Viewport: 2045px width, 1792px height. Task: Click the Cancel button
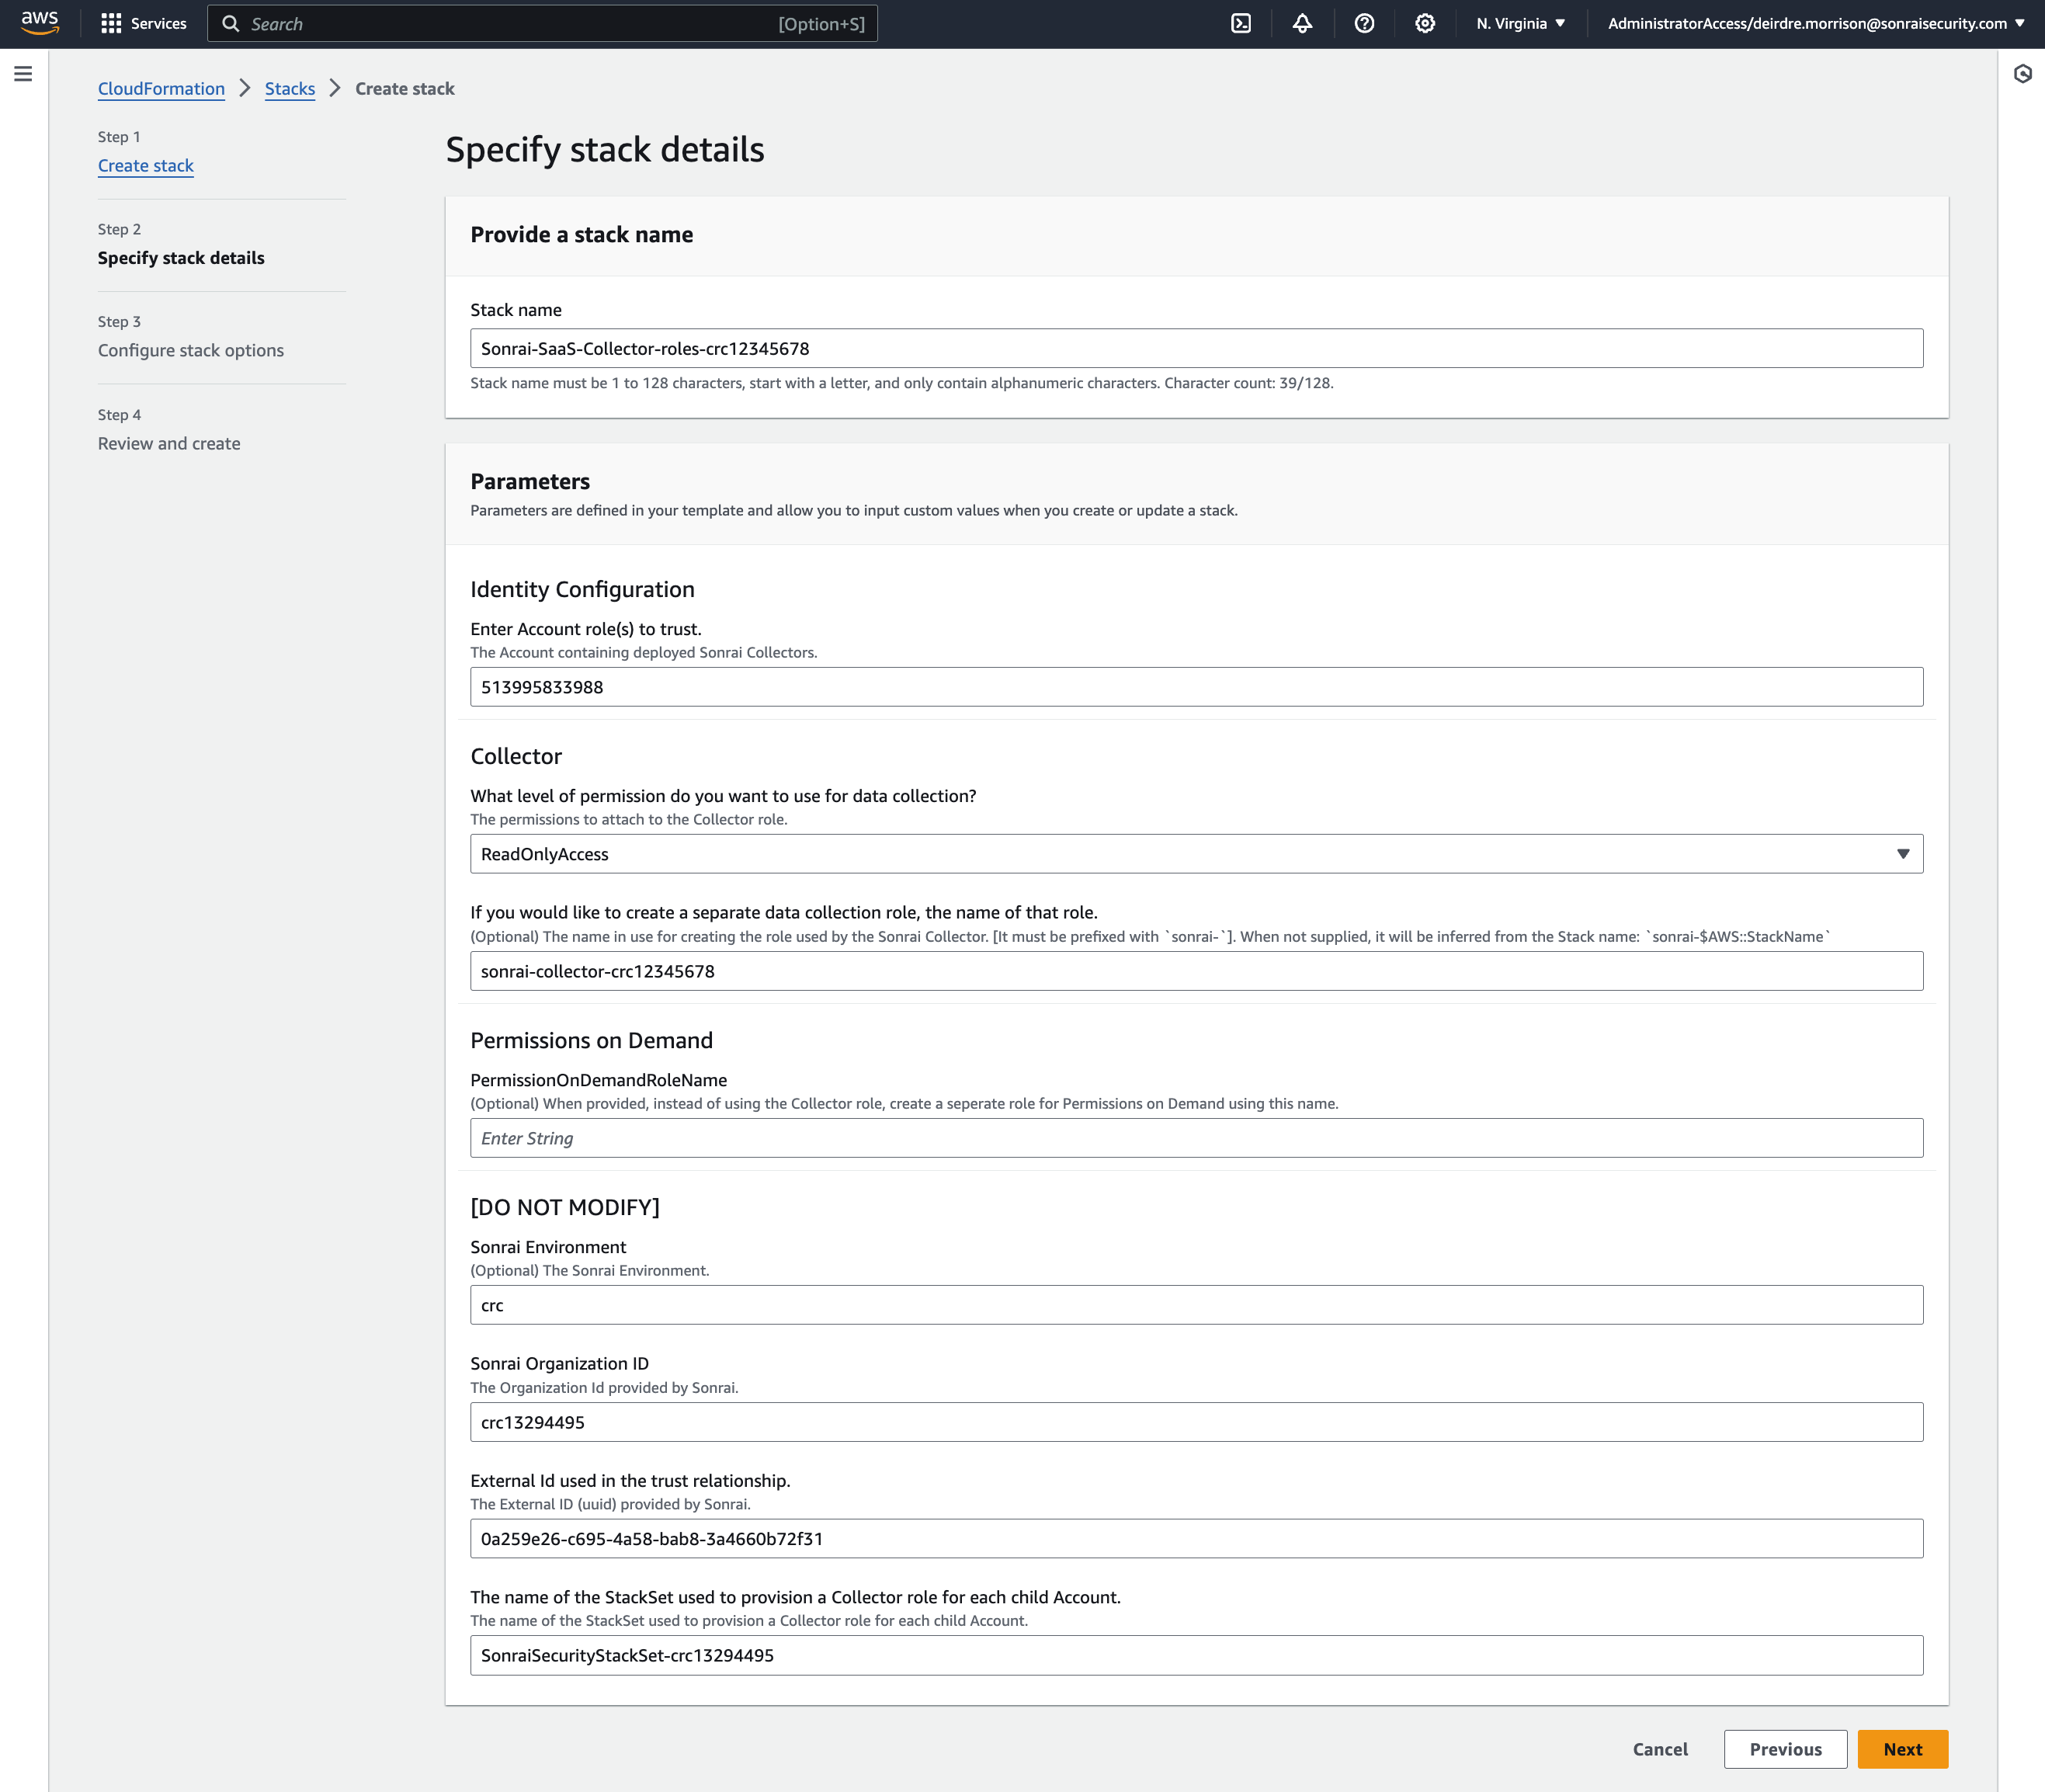(1660, 1749)
